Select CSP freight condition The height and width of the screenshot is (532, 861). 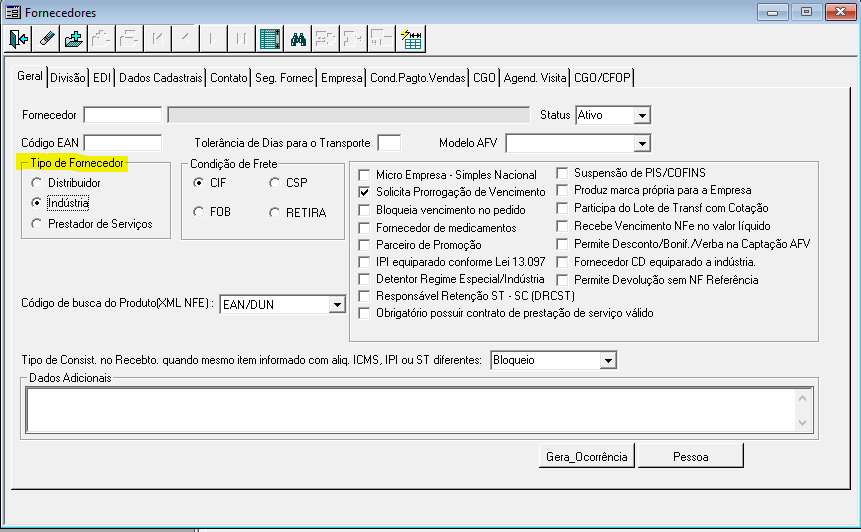[x=275, y=183]
